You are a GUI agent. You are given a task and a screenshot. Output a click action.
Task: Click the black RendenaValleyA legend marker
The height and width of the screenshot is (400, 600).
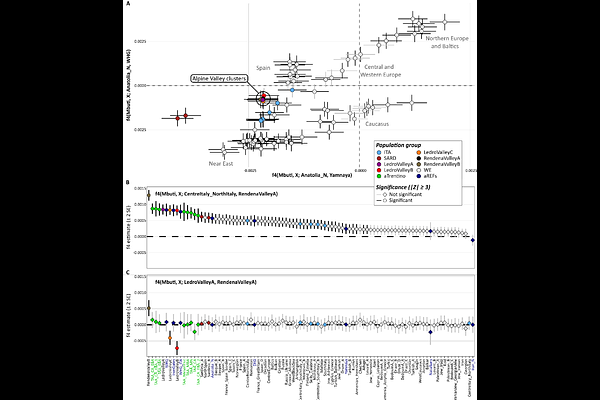pos(419,158)
